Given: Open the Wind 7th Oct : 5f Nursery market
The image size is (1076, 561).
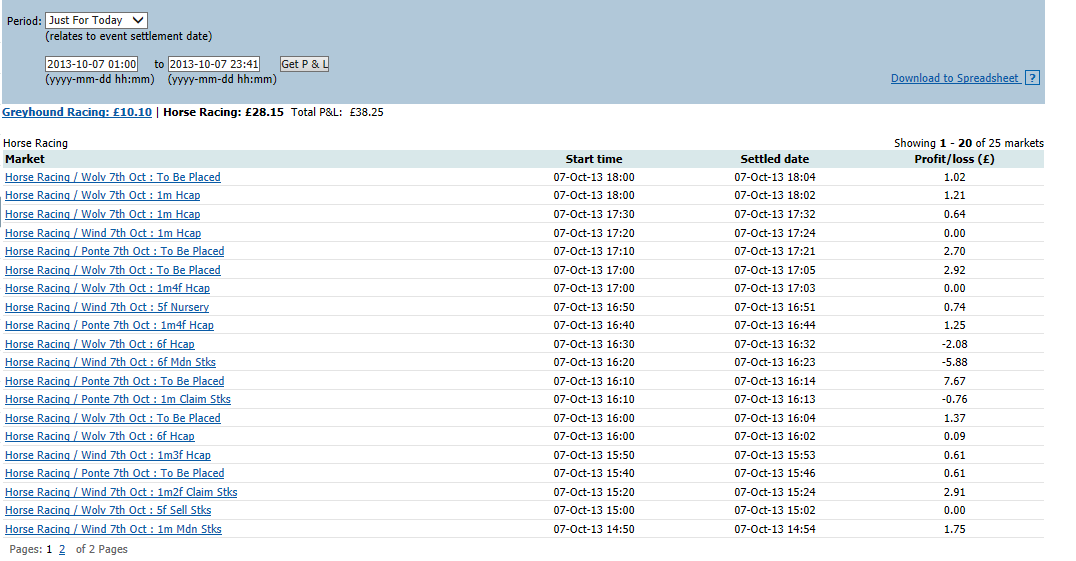Looking at the screenshot, I should tap(107, 307).
